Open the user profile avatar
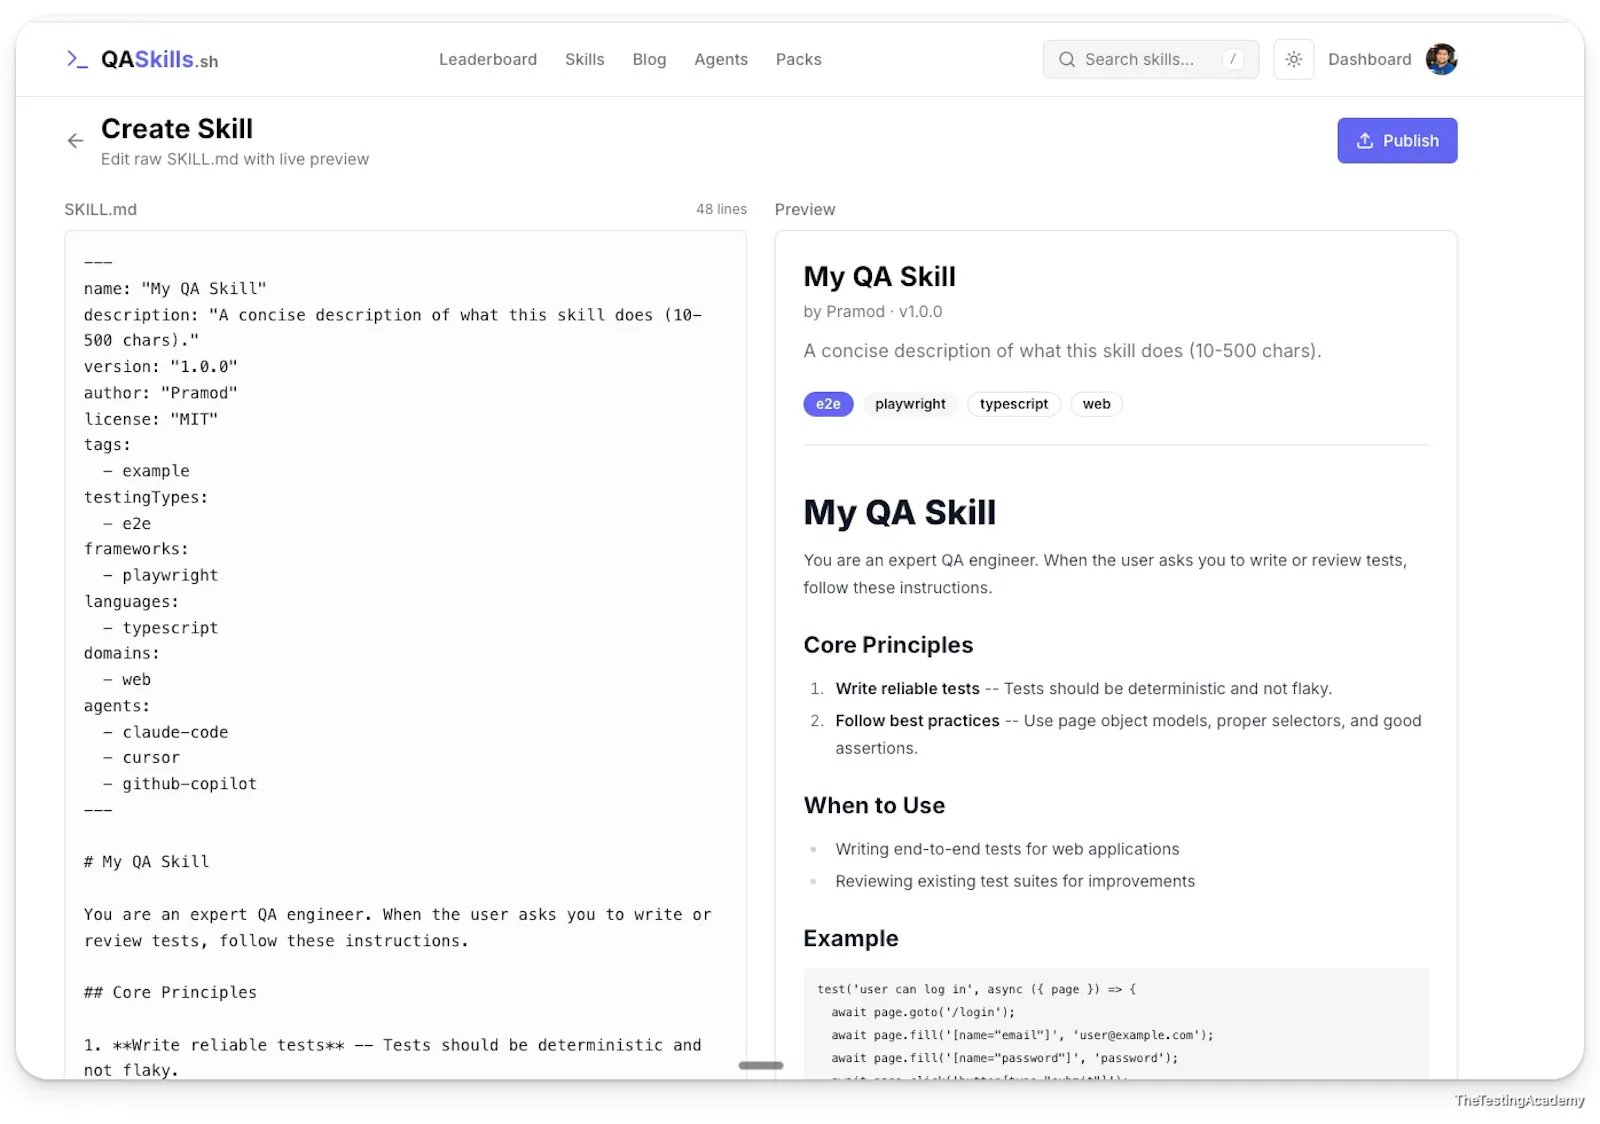 [1441, 60]
